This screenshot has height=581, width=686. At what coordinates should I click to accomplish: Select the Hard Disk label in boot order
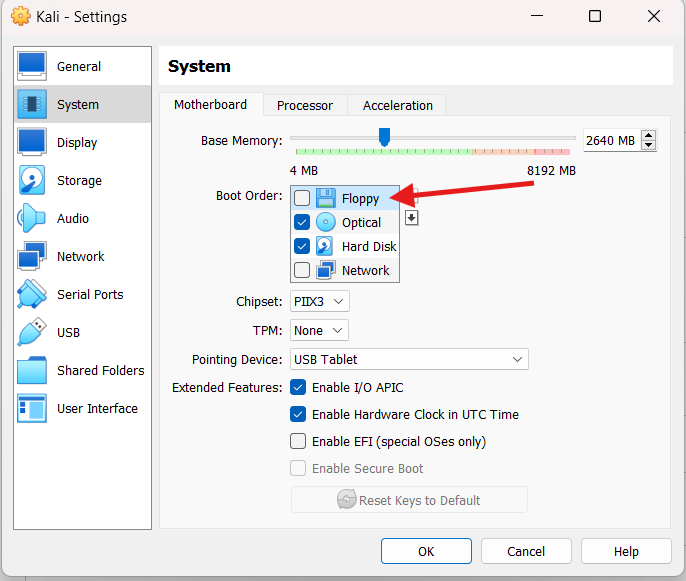coord(369,246)
